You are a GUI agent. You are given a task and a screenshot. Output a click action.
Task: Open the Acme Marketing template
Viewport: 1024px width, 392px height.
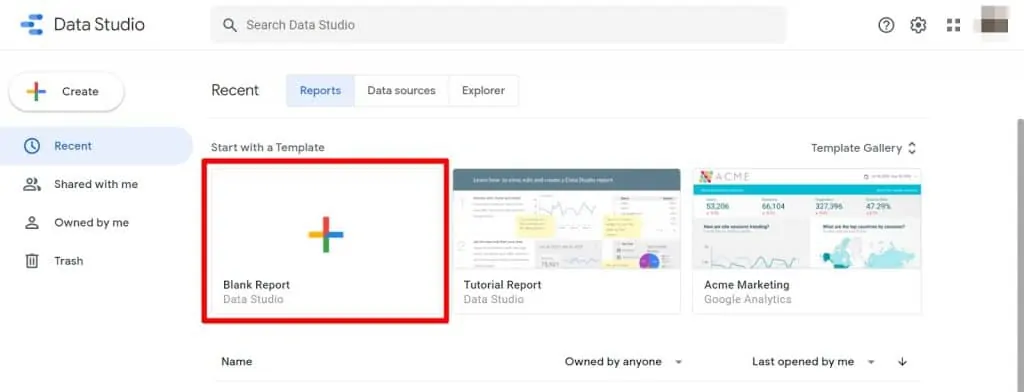coord(807,240)
